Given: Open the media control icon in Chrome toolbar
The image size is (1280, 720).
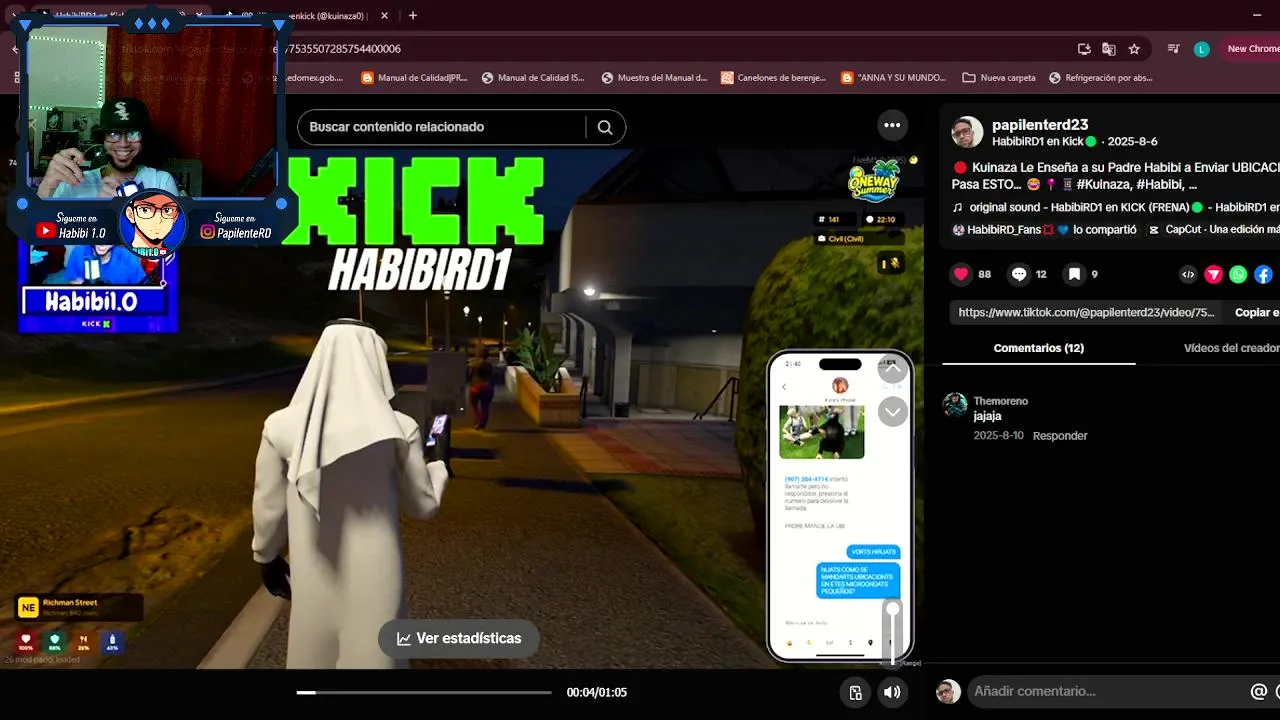Looking at the screenshot, I should (1174, 49).
